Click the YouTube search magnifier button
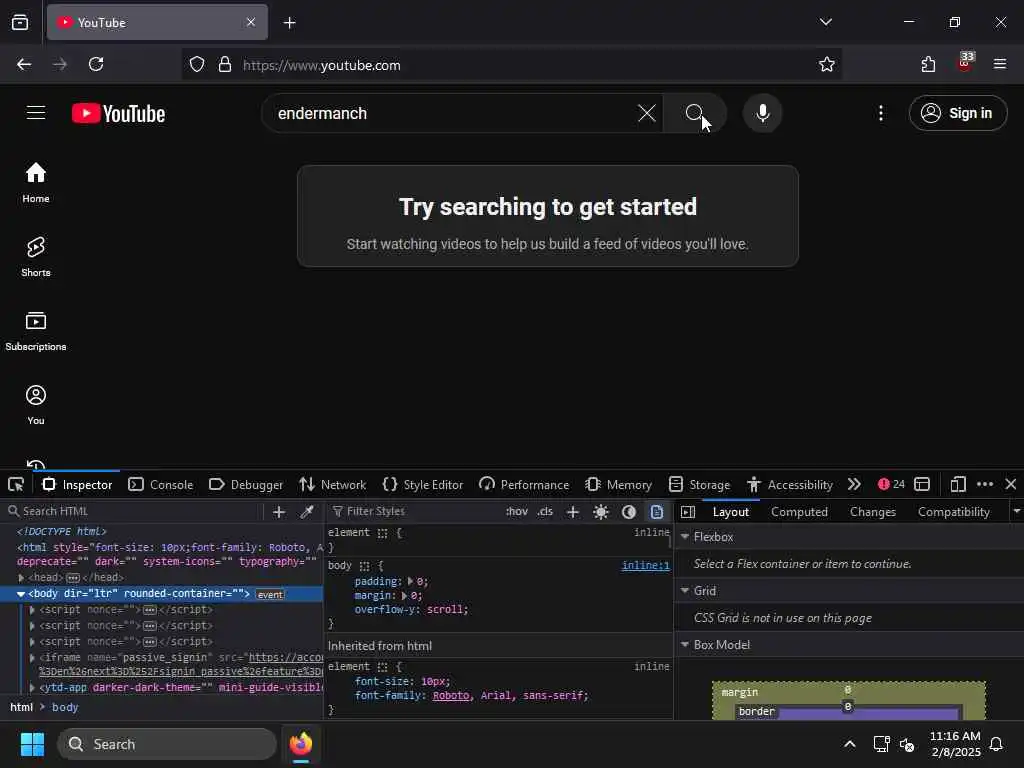 694,113
